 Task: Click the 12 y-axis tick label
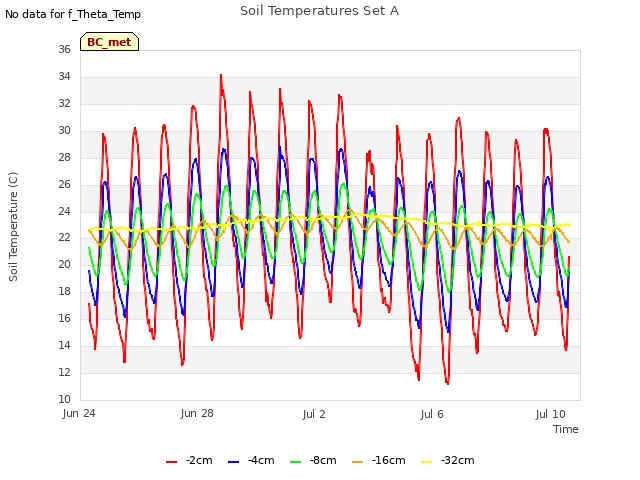[x=64, y=372]
